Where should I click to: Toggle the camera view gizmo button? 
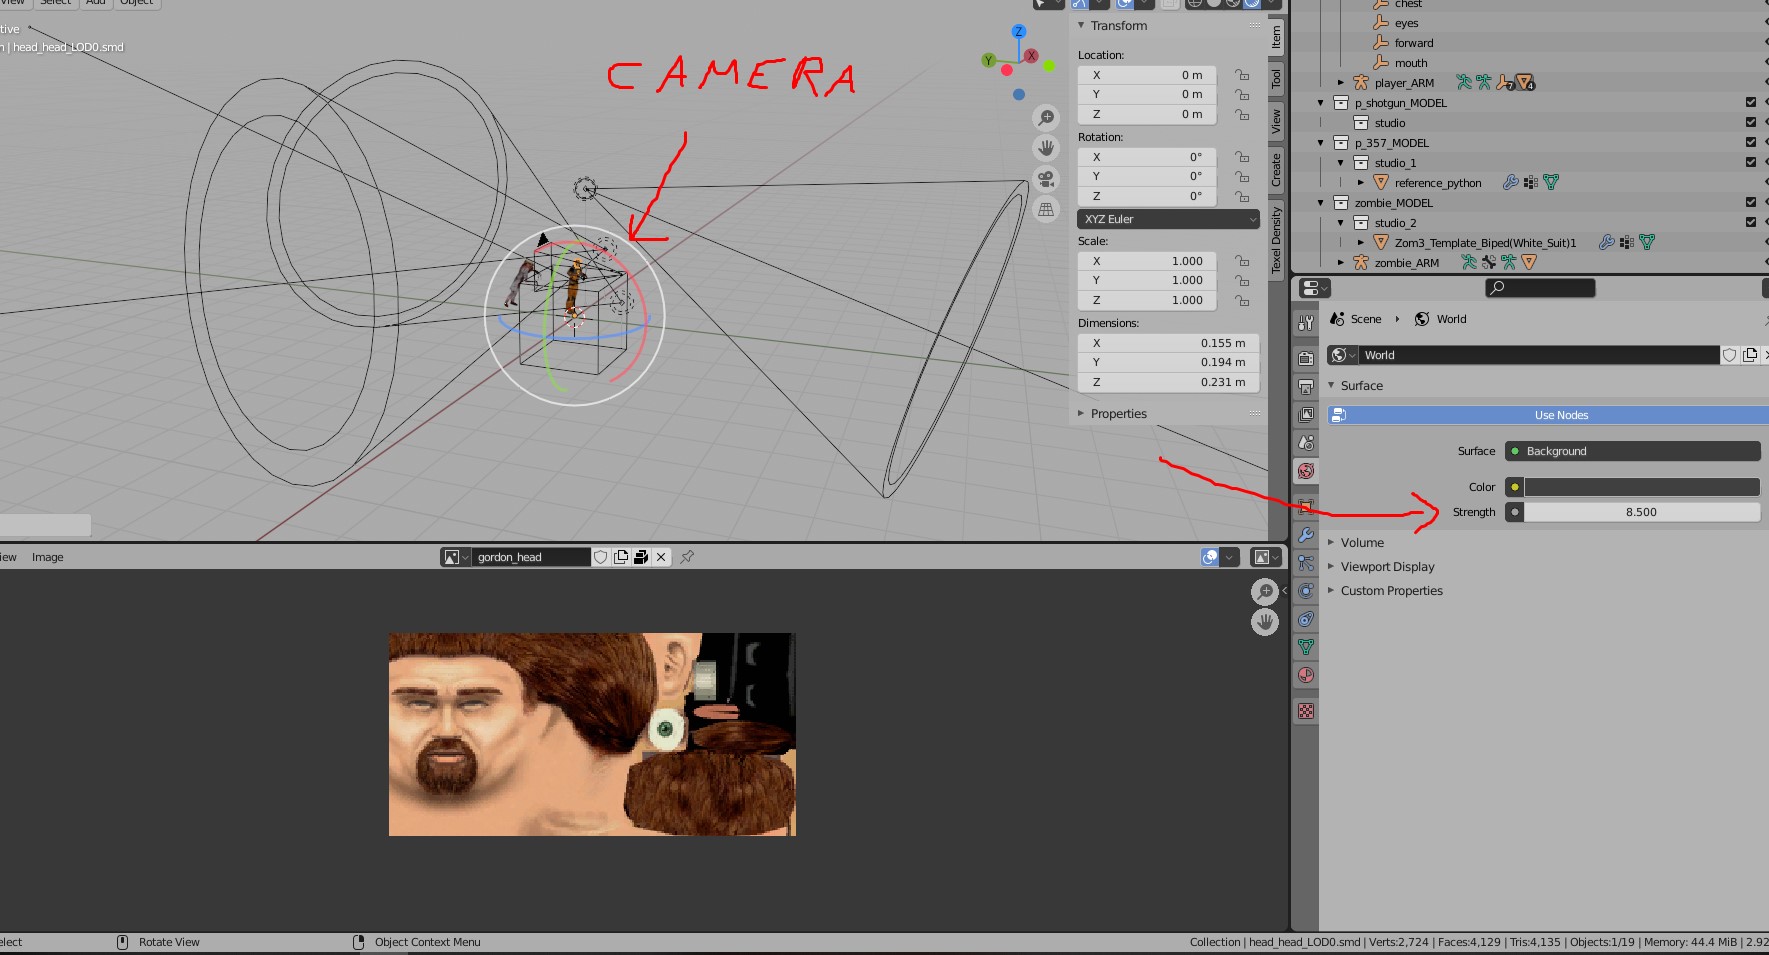pyautogui.click(x=1046, y=179)
